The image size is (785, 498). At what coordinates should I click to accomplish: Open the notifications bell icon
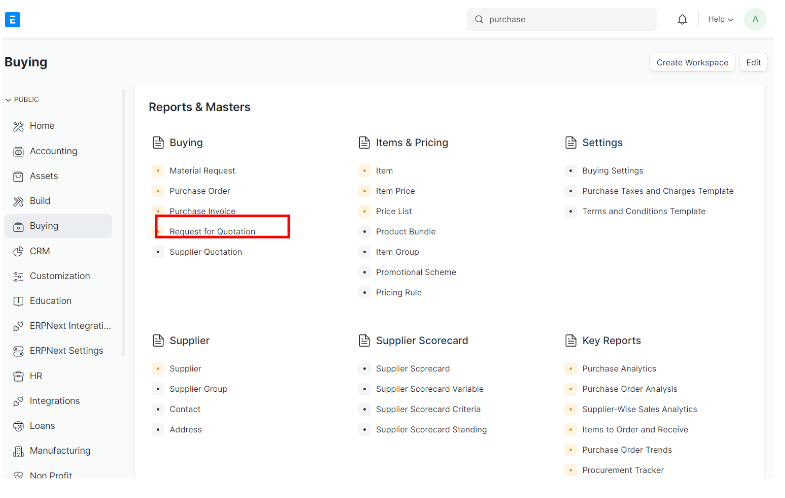tap(682, 19)
